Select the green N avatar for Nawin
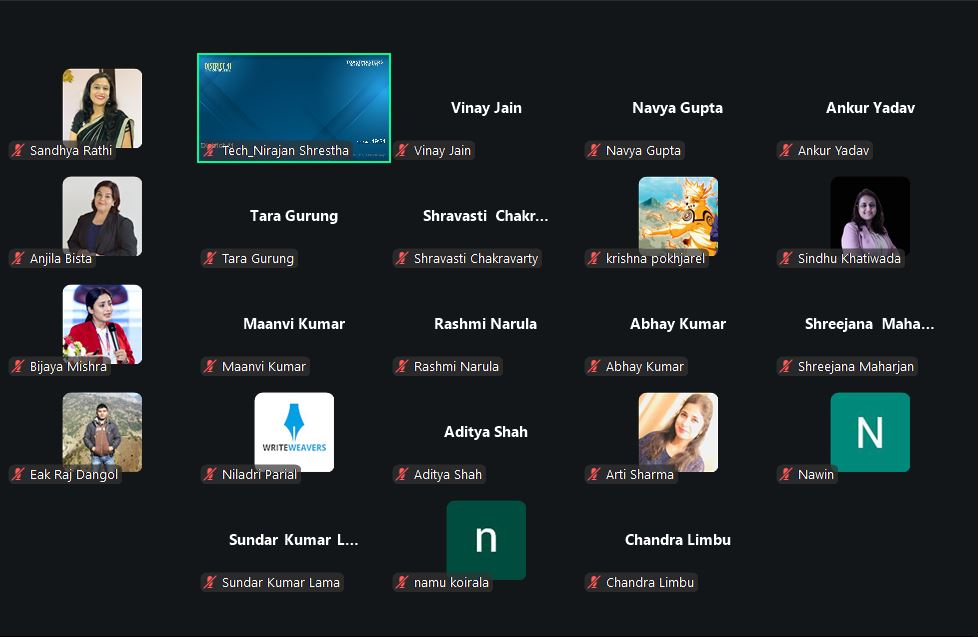Screen dimensions: 978x637 tap(870, 431)
